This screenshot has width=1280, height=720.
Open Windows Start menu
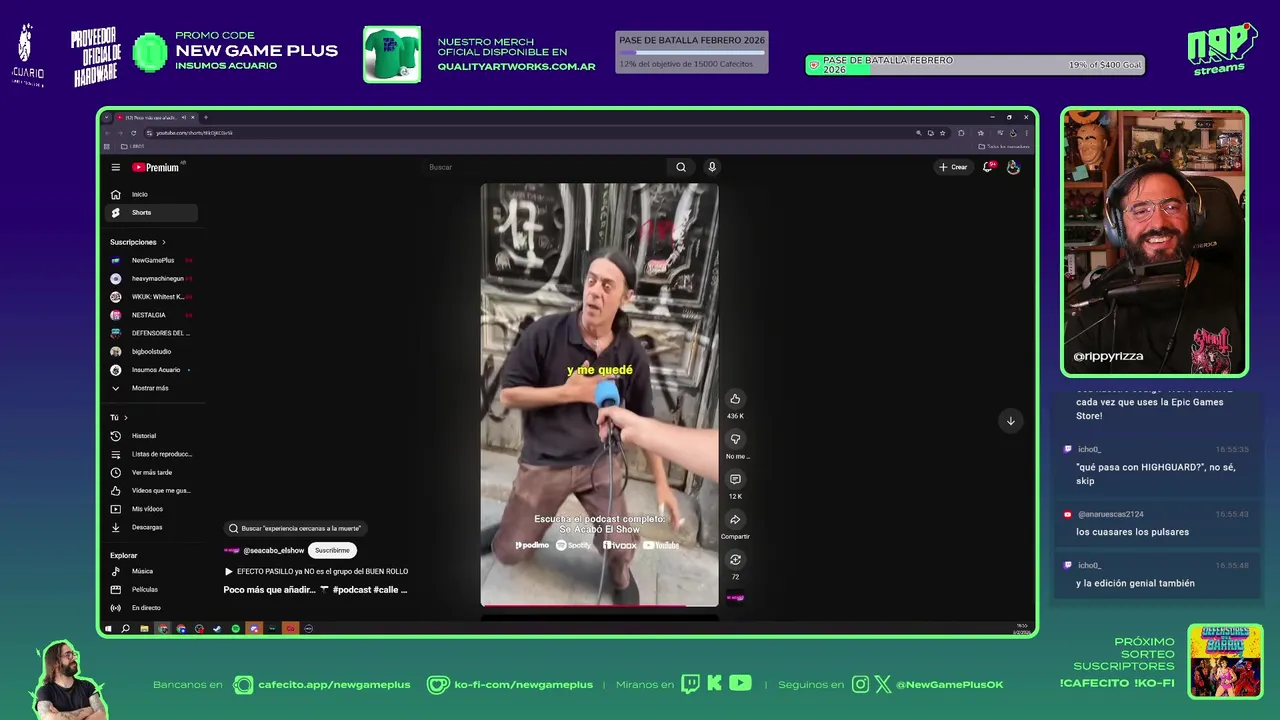click(x=108, y=629)
